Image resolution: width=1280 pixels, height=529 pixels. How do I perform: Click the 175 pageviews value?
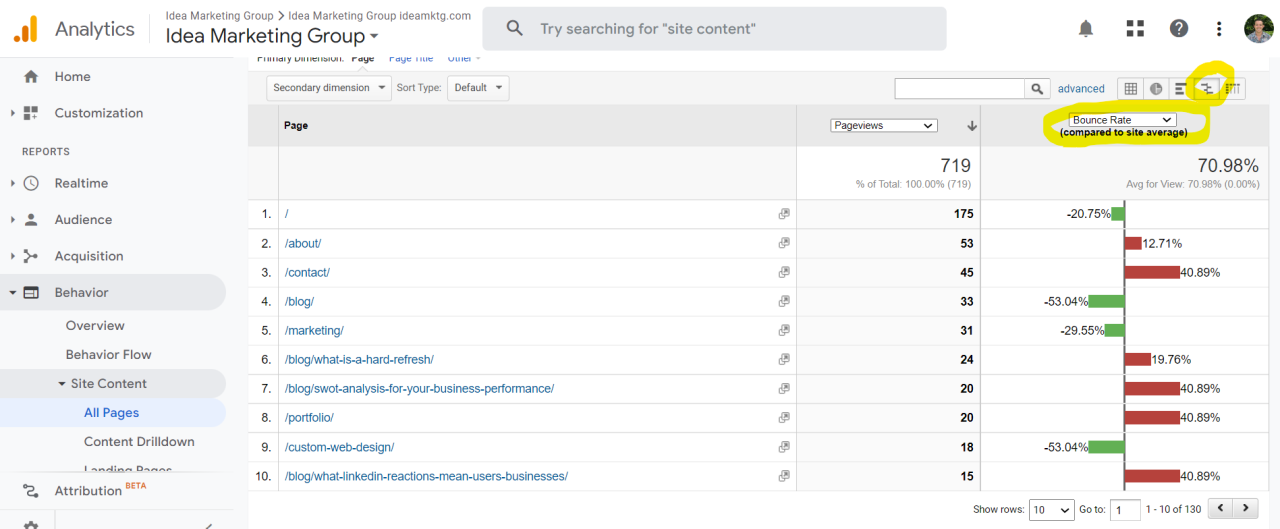(964, 214)
